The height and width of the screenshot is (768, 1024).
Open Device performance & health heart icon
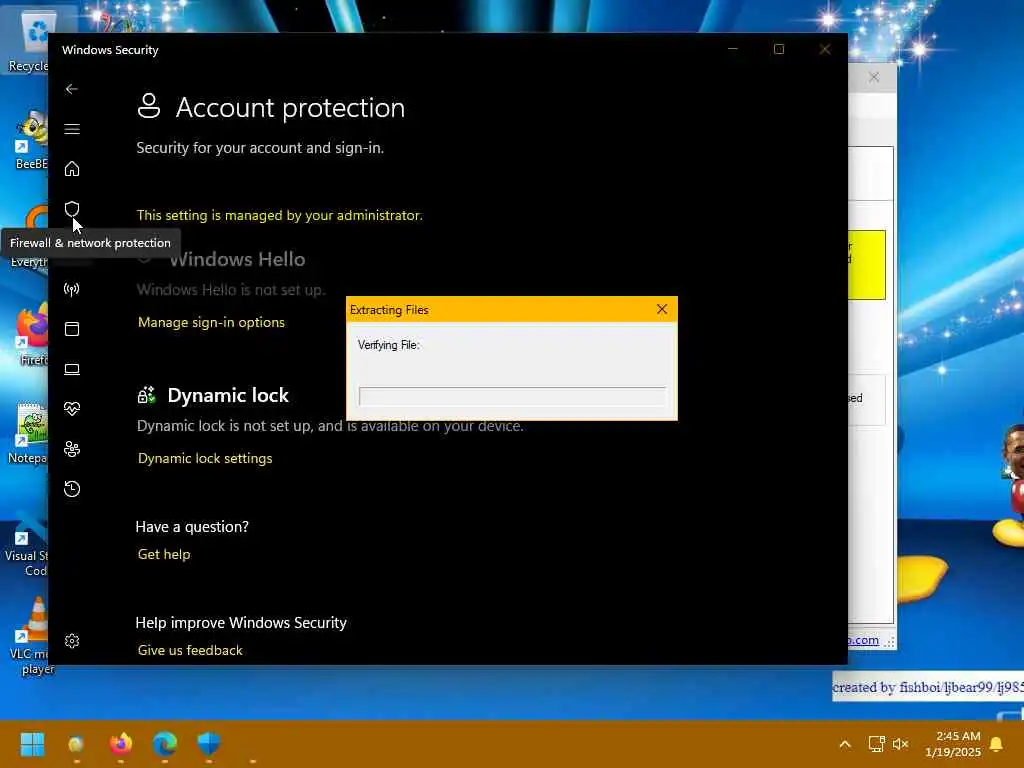point(72,409)
